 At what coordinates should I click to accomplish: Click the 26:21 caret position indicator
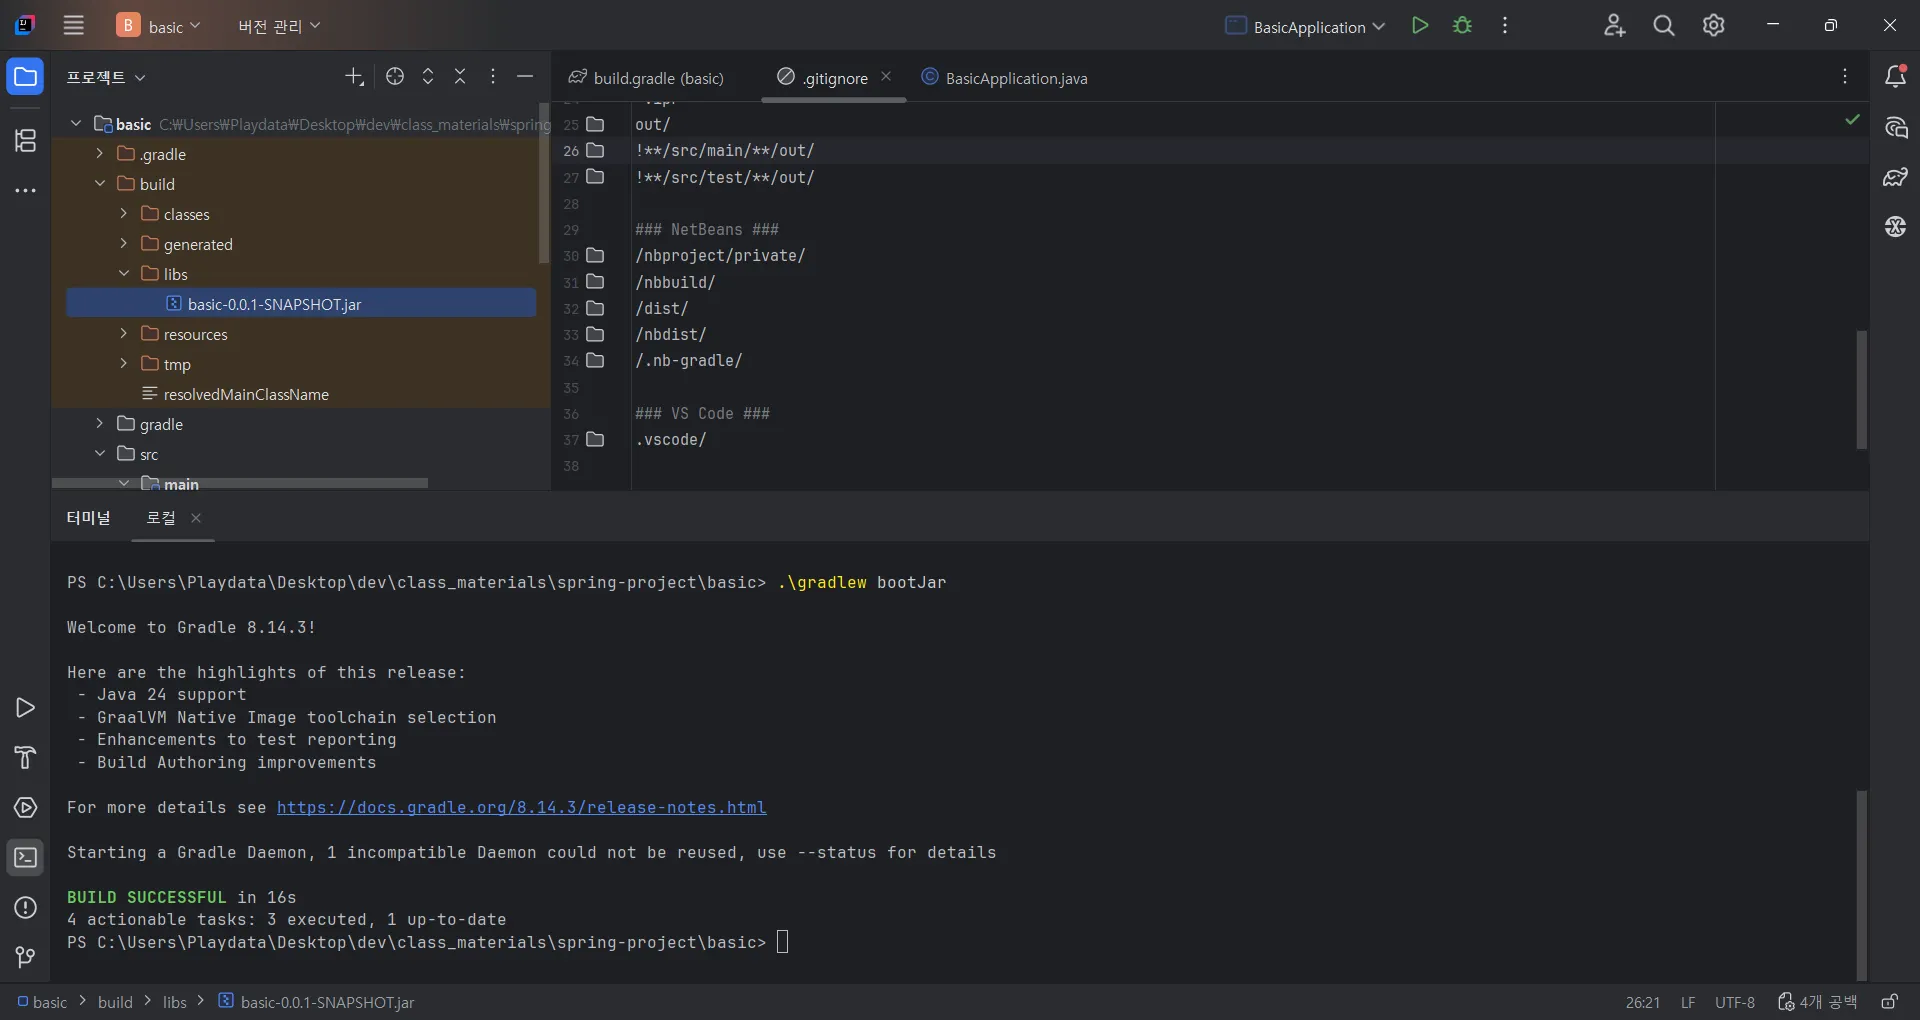click(1643, 1002)
